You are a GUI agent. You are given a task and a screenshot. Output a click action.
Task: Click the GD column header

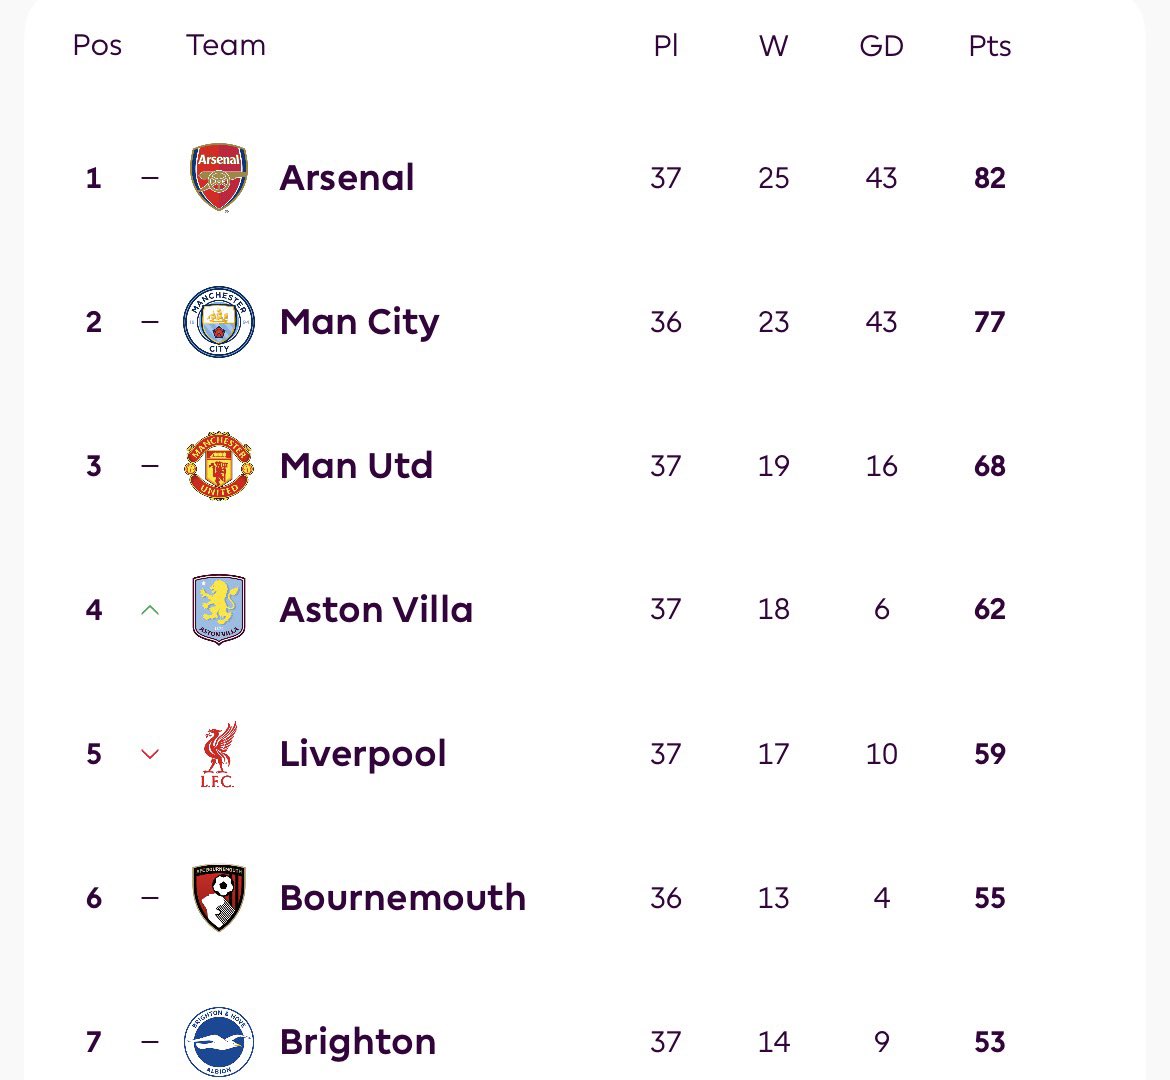(x=881, y=46)
